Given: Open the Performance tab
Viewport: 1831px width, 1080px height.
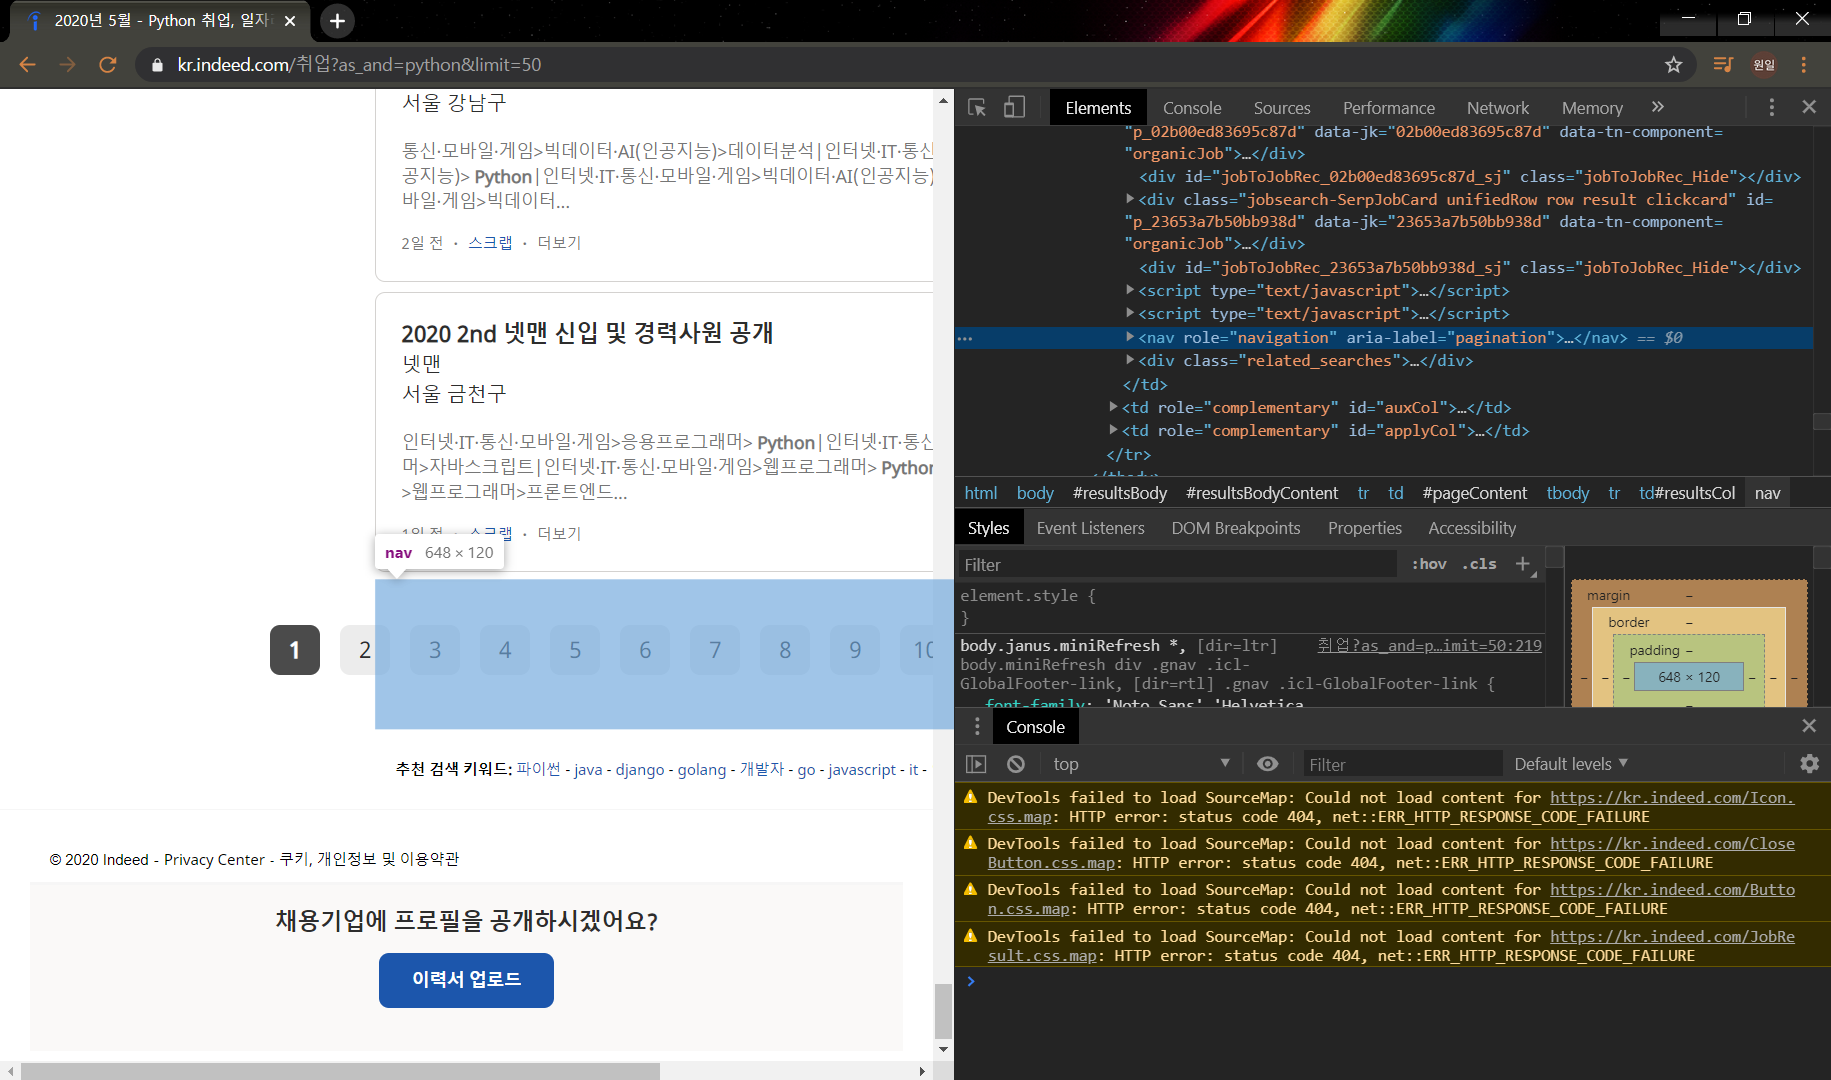Looking at the screenshot, I should pyautogui.click(x=1389, y=108).
